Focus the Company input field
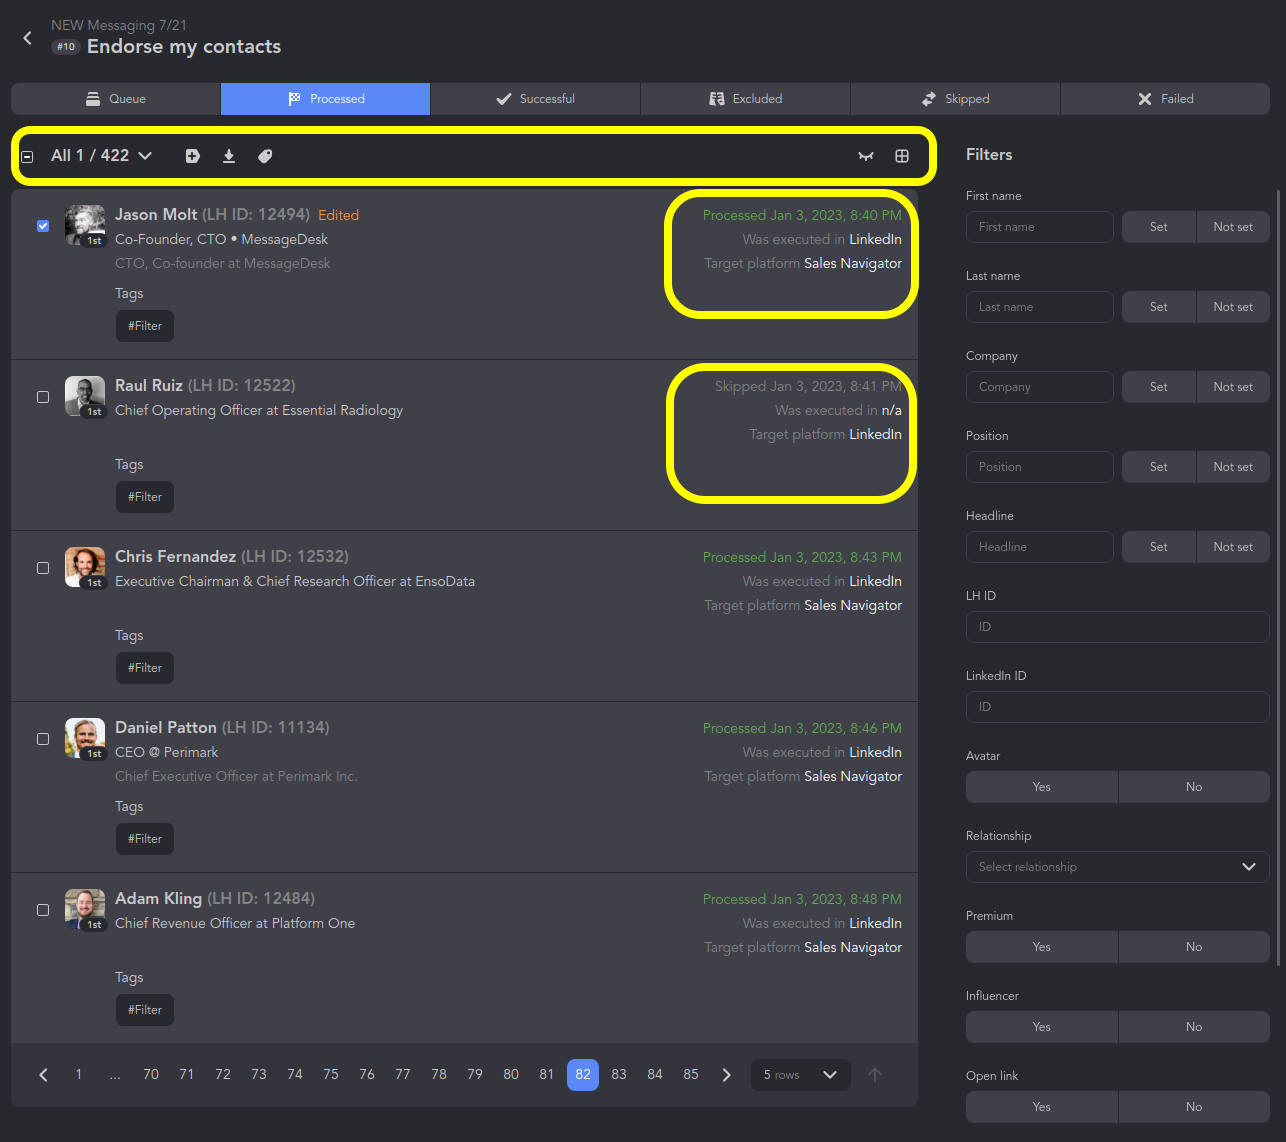 [x=1040, y=387]
